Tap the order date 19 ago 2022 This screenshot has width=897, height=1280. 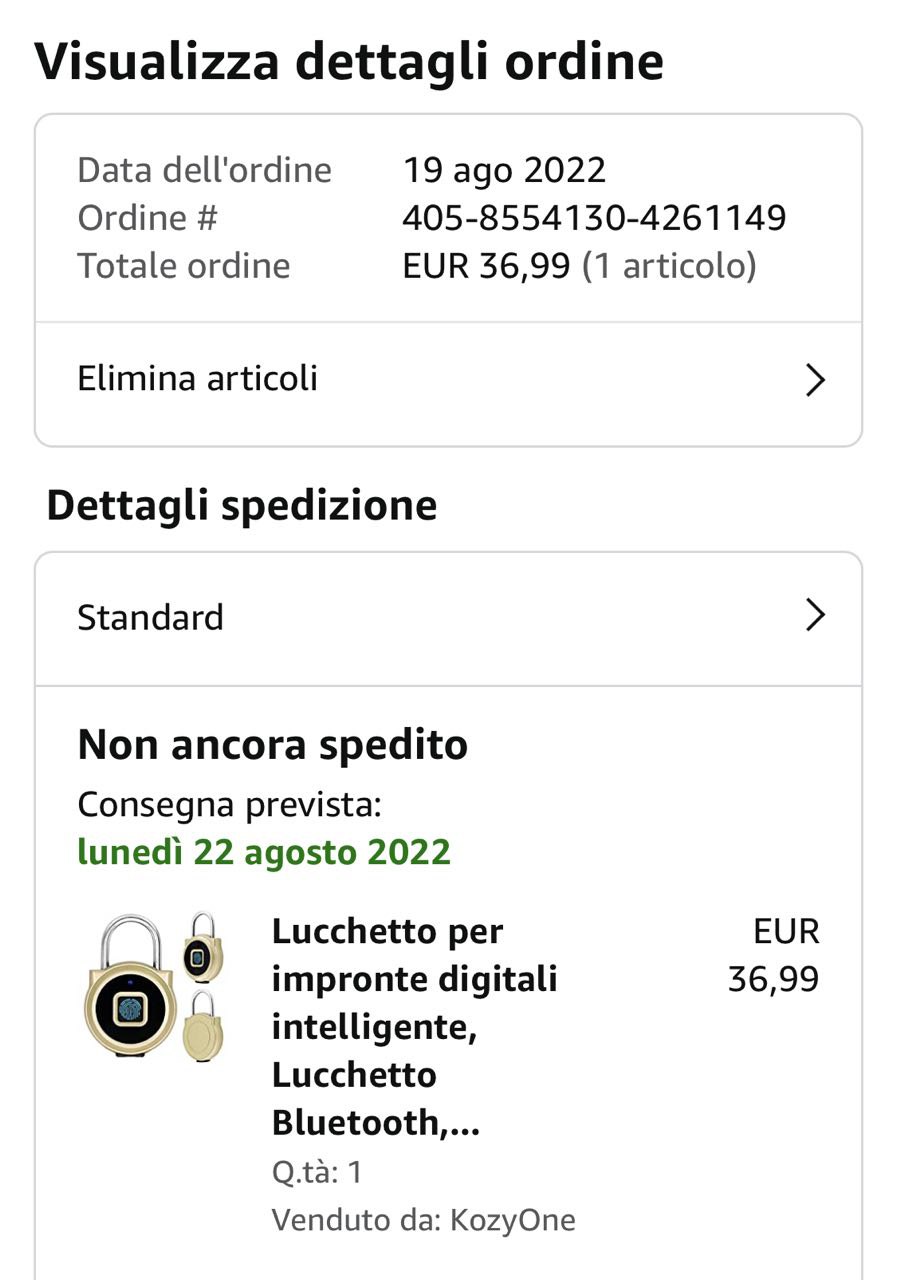(x=504, y=169)
